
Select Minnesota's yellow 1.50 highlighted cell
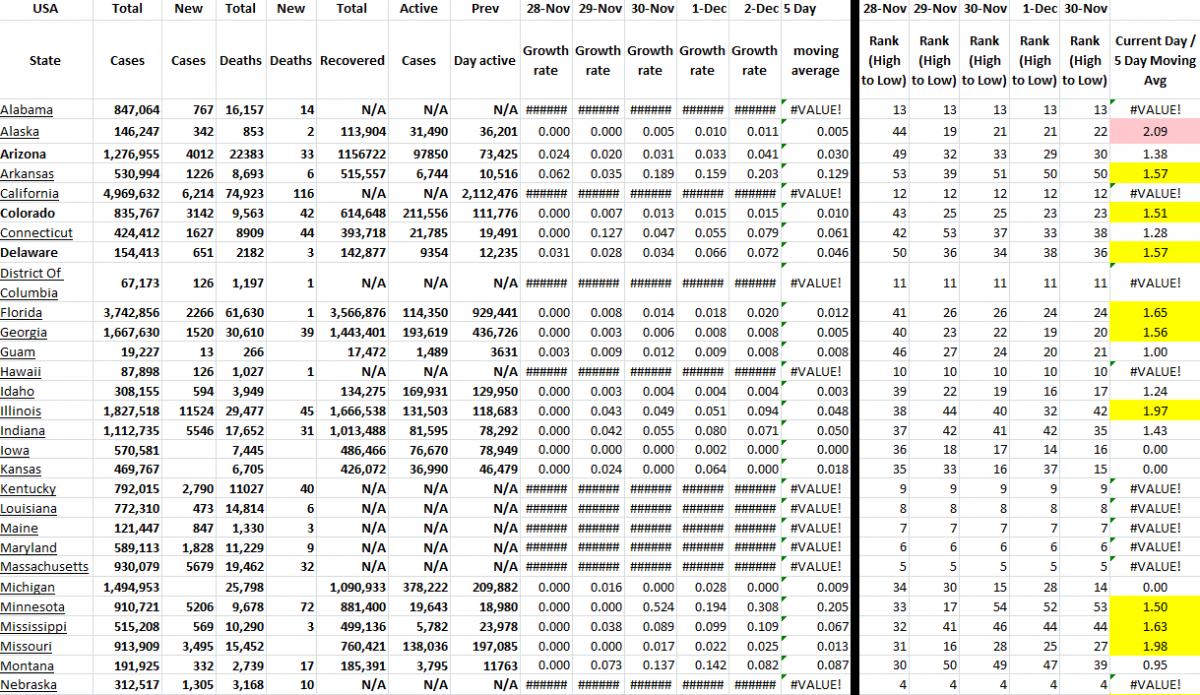pyautogui.click(x=1155, y=606)
